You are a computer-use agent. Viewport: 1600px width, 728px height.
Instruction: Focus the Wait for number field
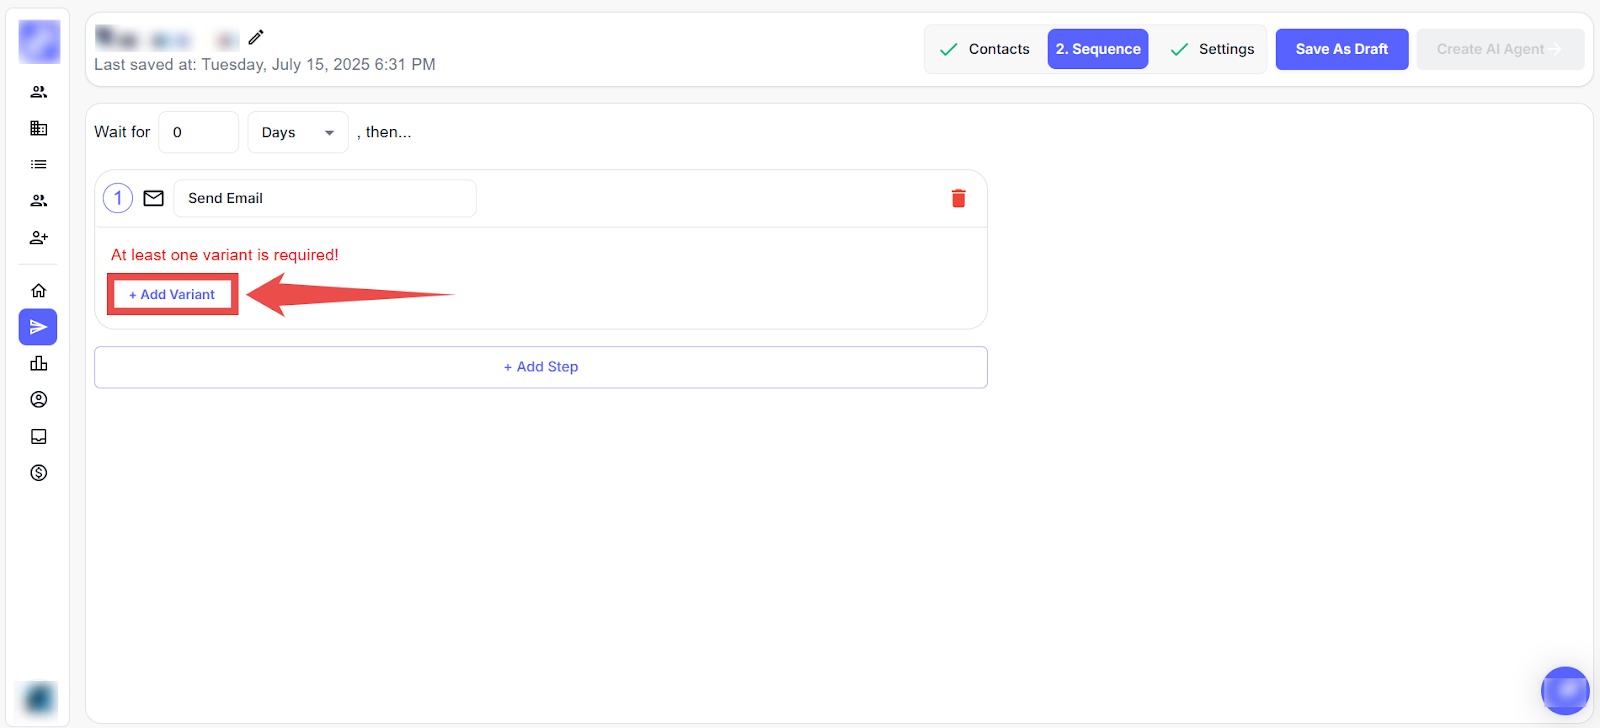tap(198, 132)
